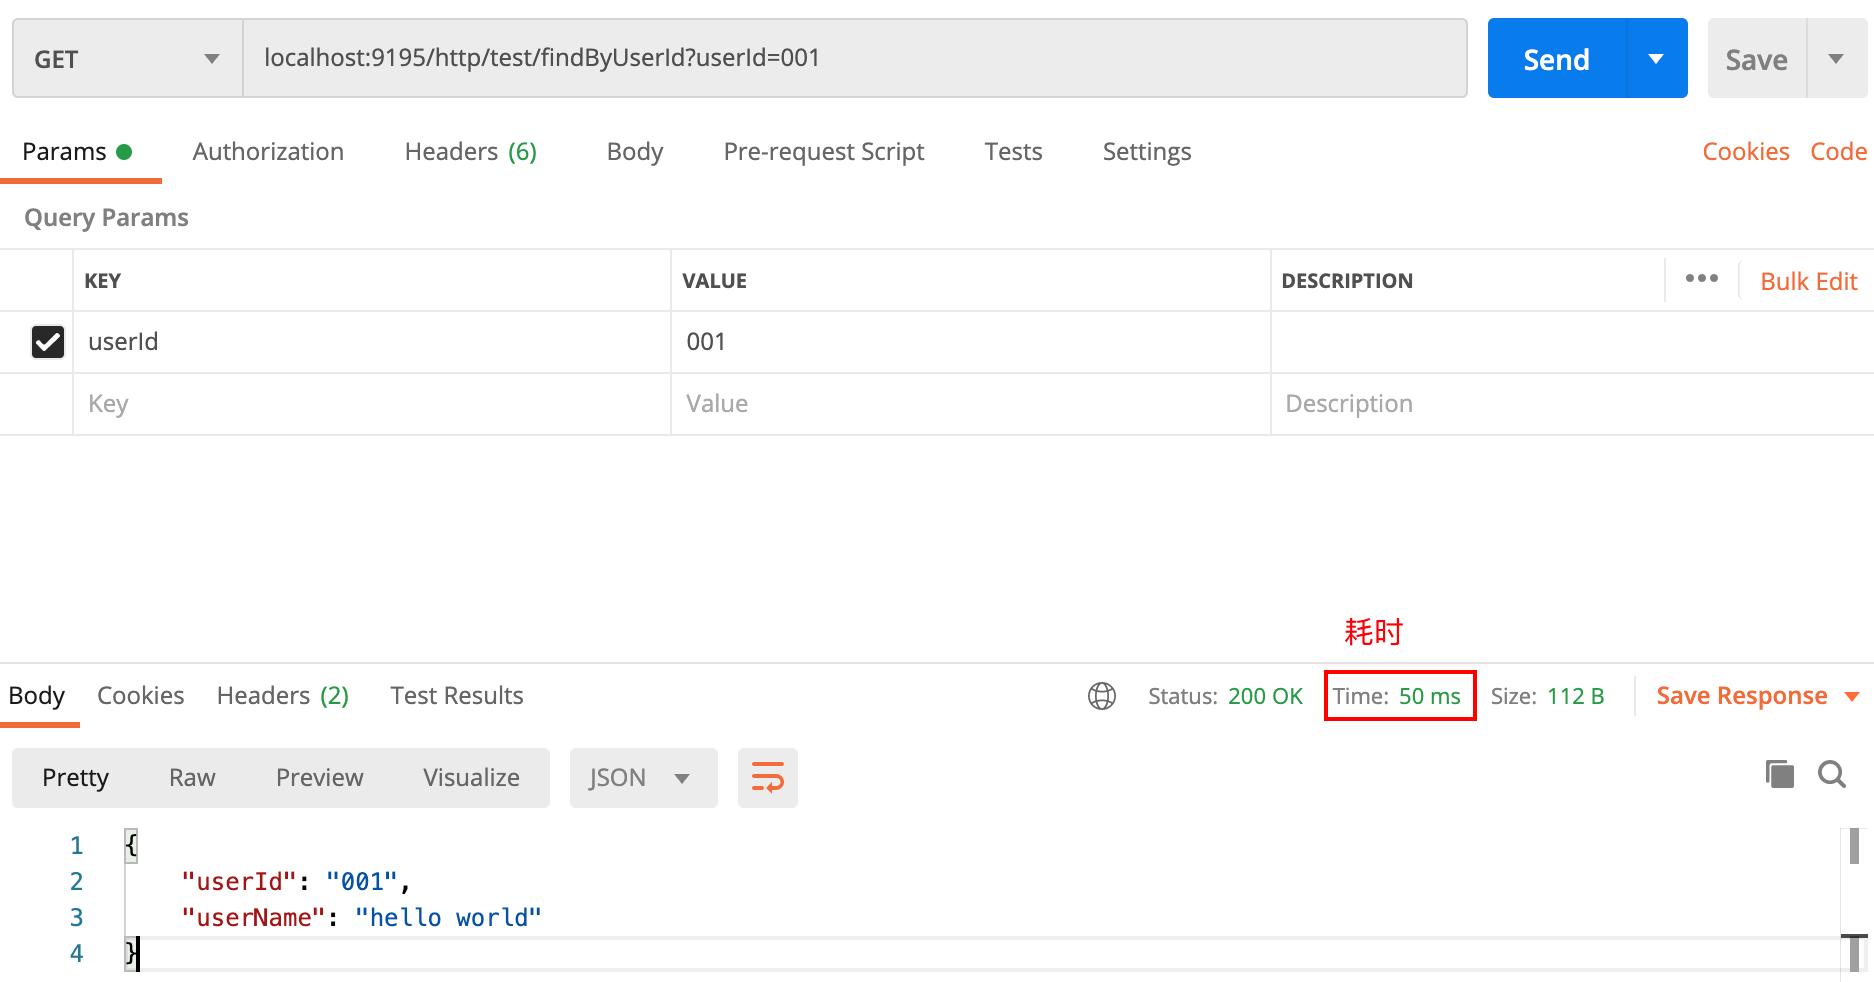Copy response body using the copy icon
Viewport: 1874px width, 982px height.
(x=1780, y=774)
